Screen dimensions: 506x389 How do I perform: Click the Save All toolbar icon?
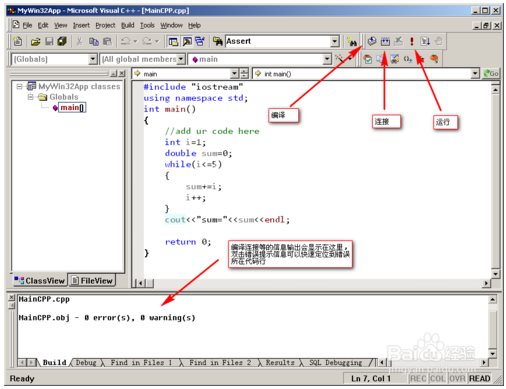tap(62, 42)
